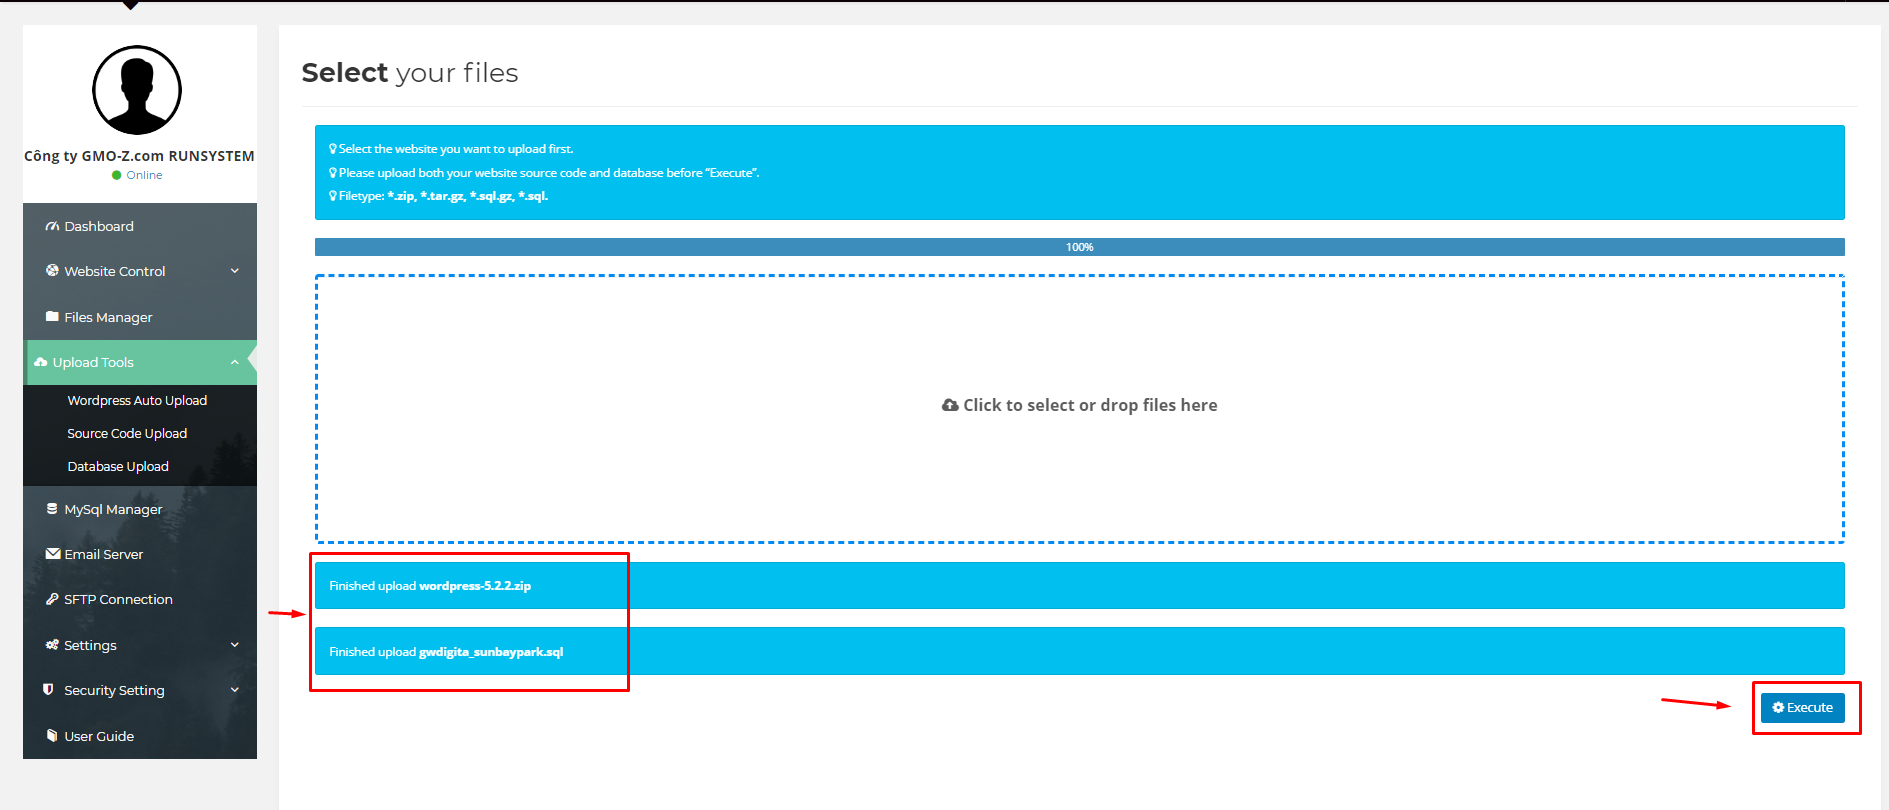Click the drop files here text

[1090, 405]
